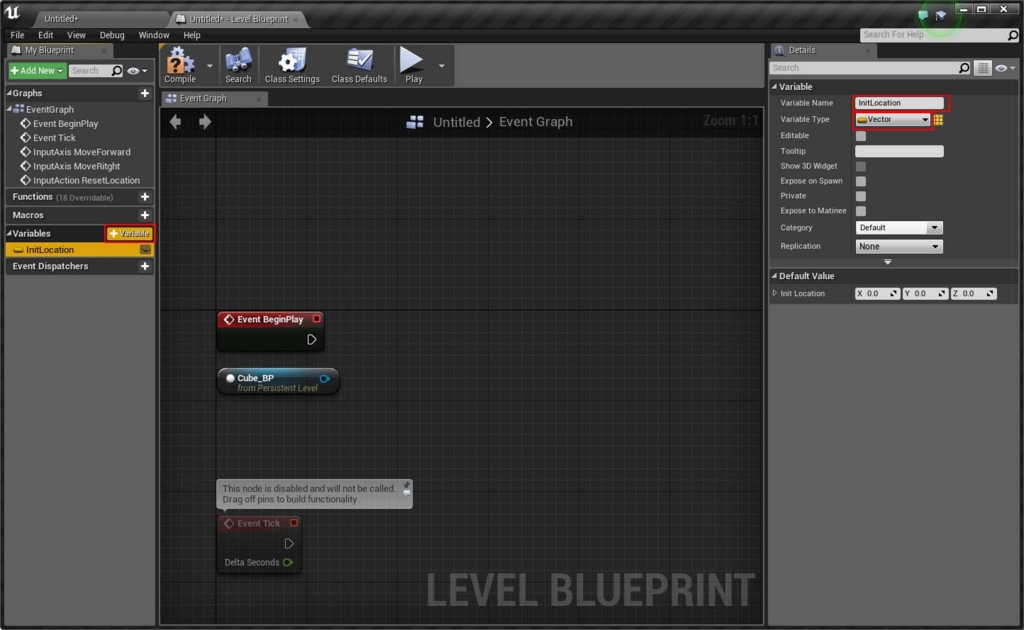1024x630 pixels.
Task: Add a new event dispatcher
Action: click(145, 266)
